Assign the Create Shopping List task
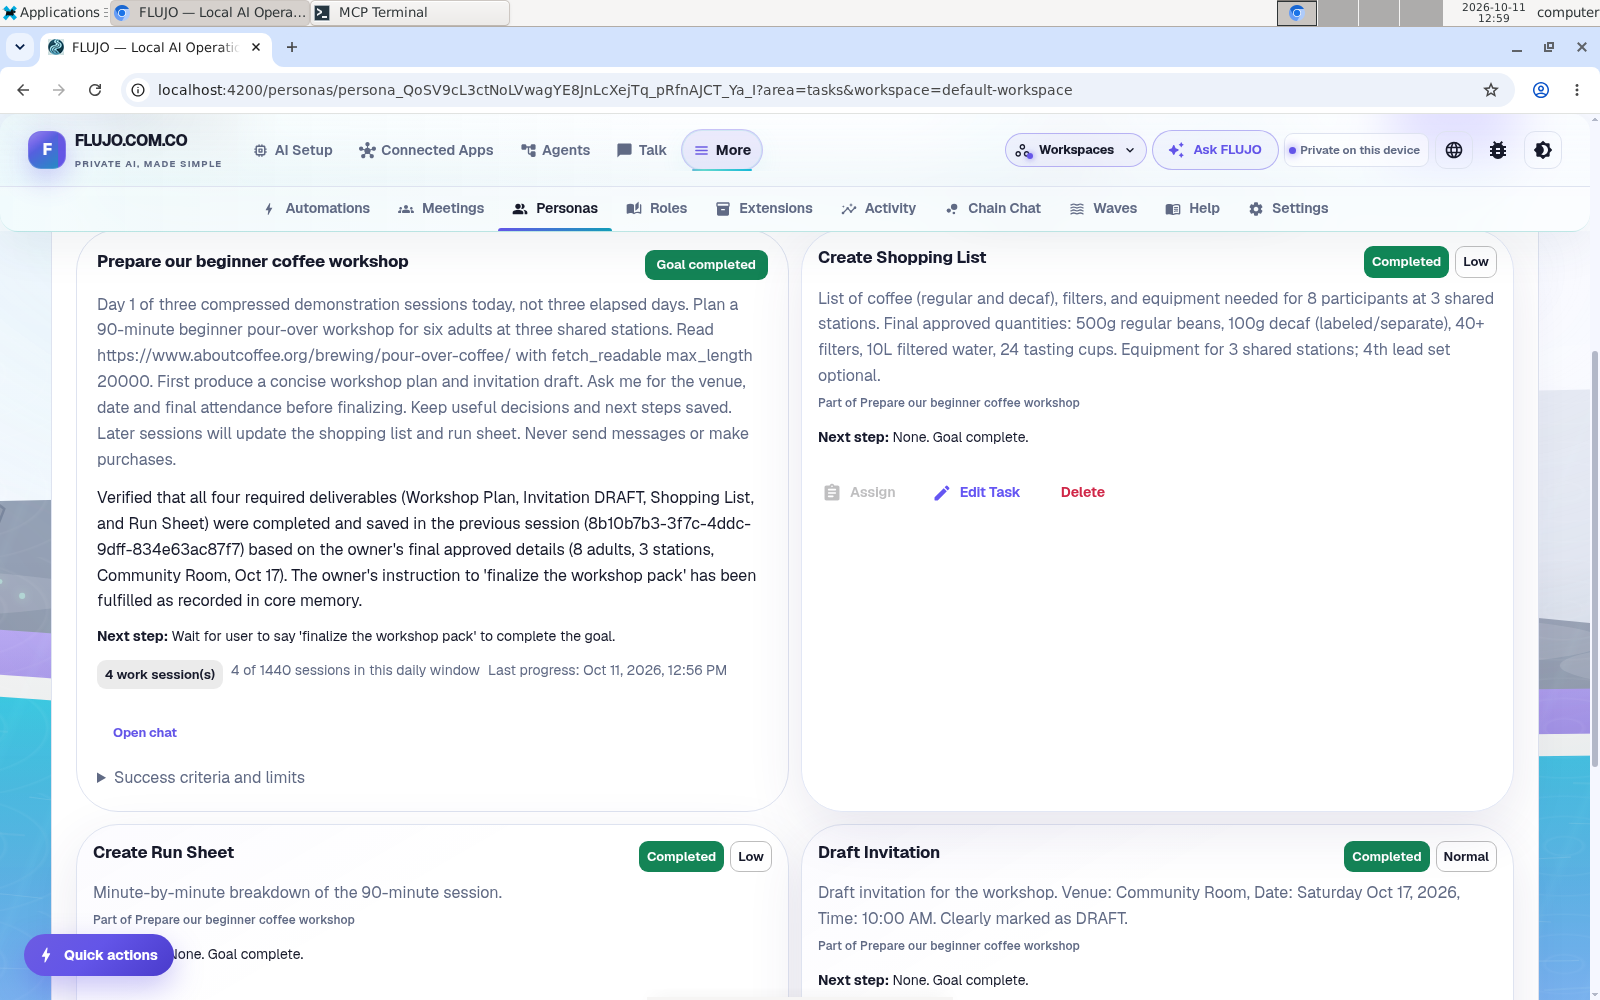This screenshot has height=1000, width=1600. pyautogui.click(x=859, y=493)
